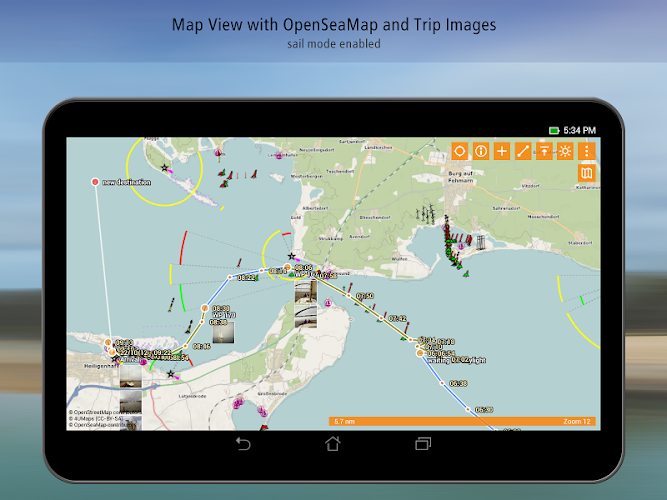Tap the Android back button
The width and height of the screenshot is (667, 500).
point(243,443)
